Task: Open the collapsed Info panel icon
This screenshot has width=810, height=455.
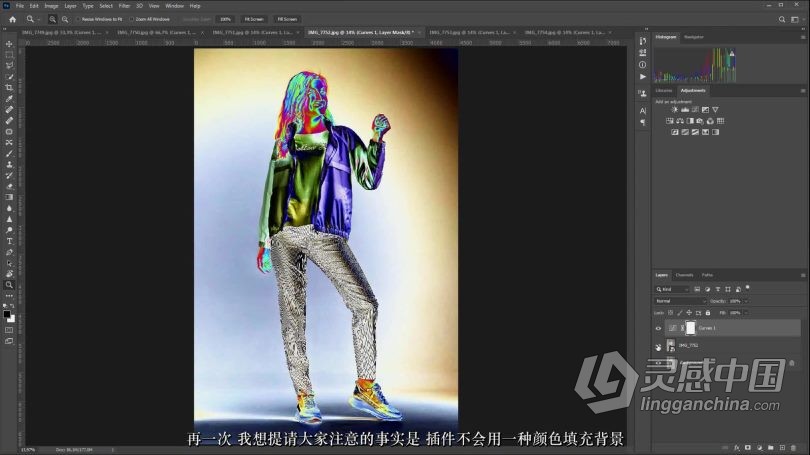Action: point(642,65)
